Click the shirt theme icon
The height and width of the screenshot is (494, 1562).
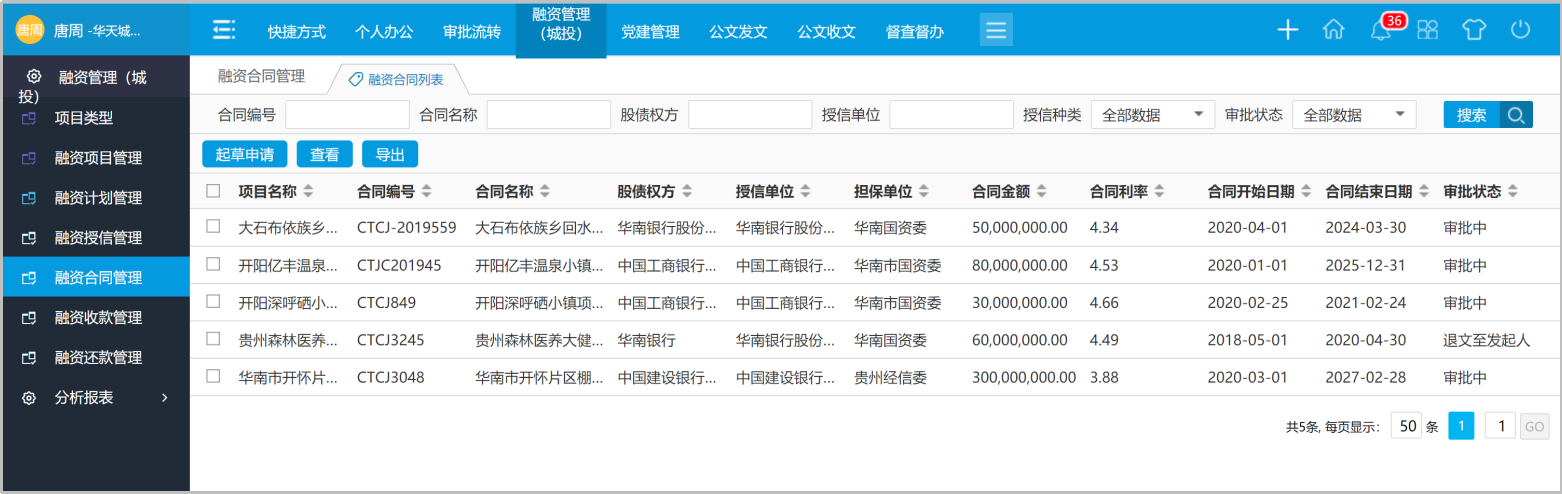pyautogui.click(x=1474, y=30)
